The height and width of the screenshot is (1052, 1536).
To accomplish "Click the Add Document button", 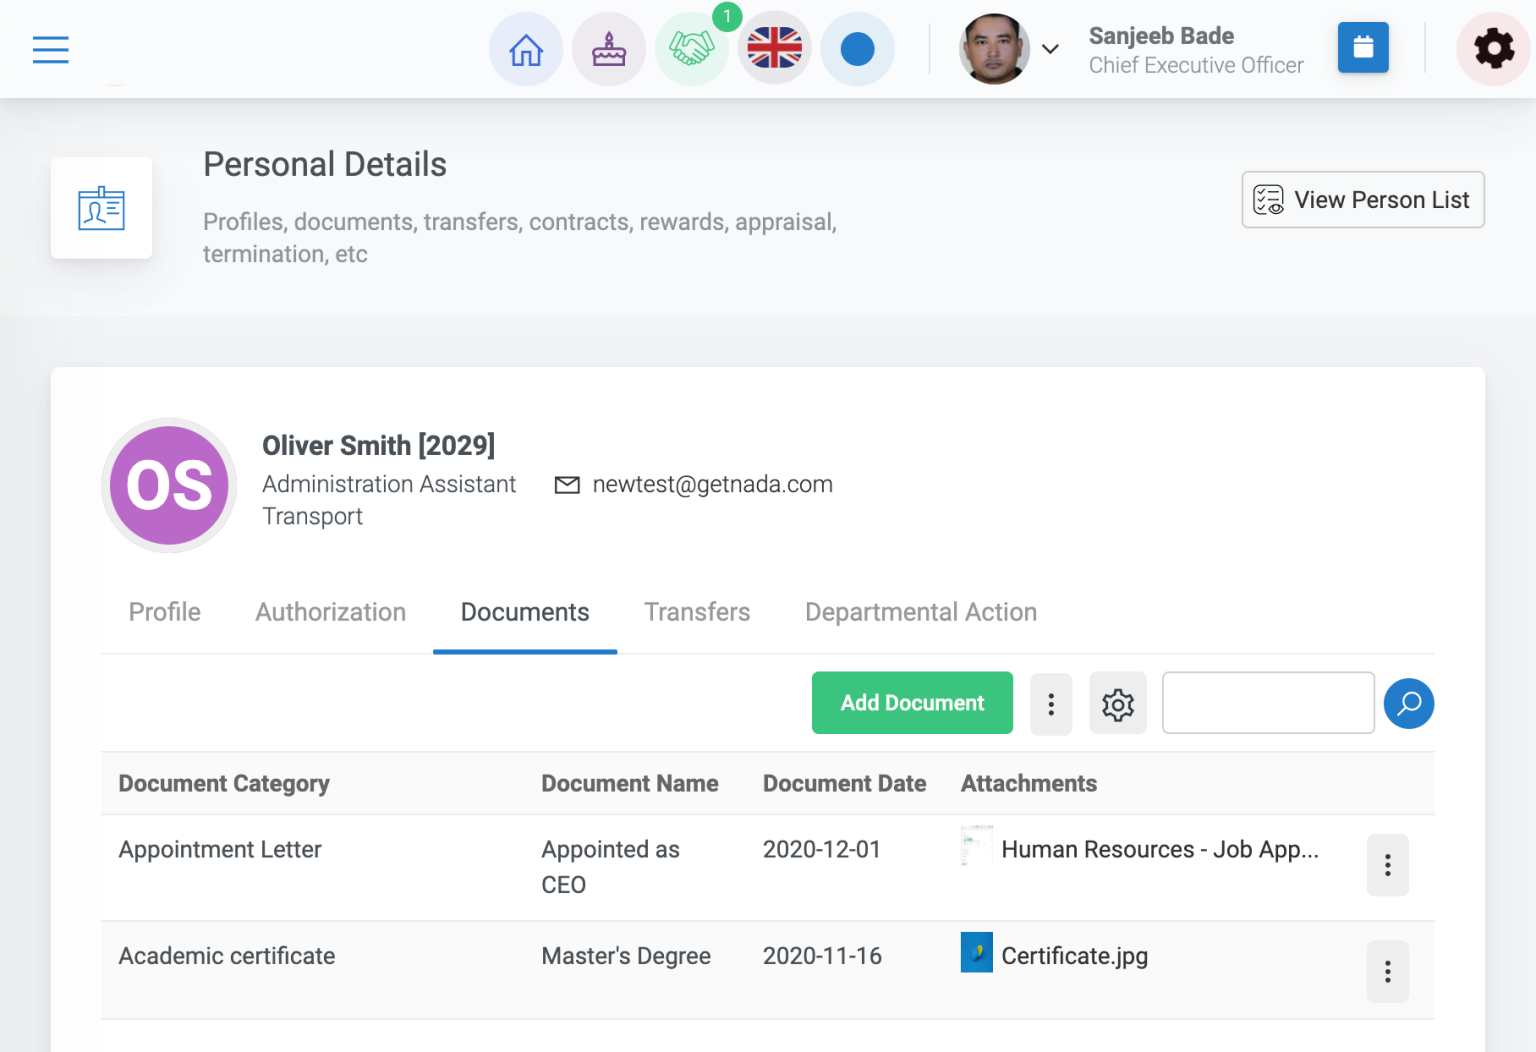I will point(911,703).
